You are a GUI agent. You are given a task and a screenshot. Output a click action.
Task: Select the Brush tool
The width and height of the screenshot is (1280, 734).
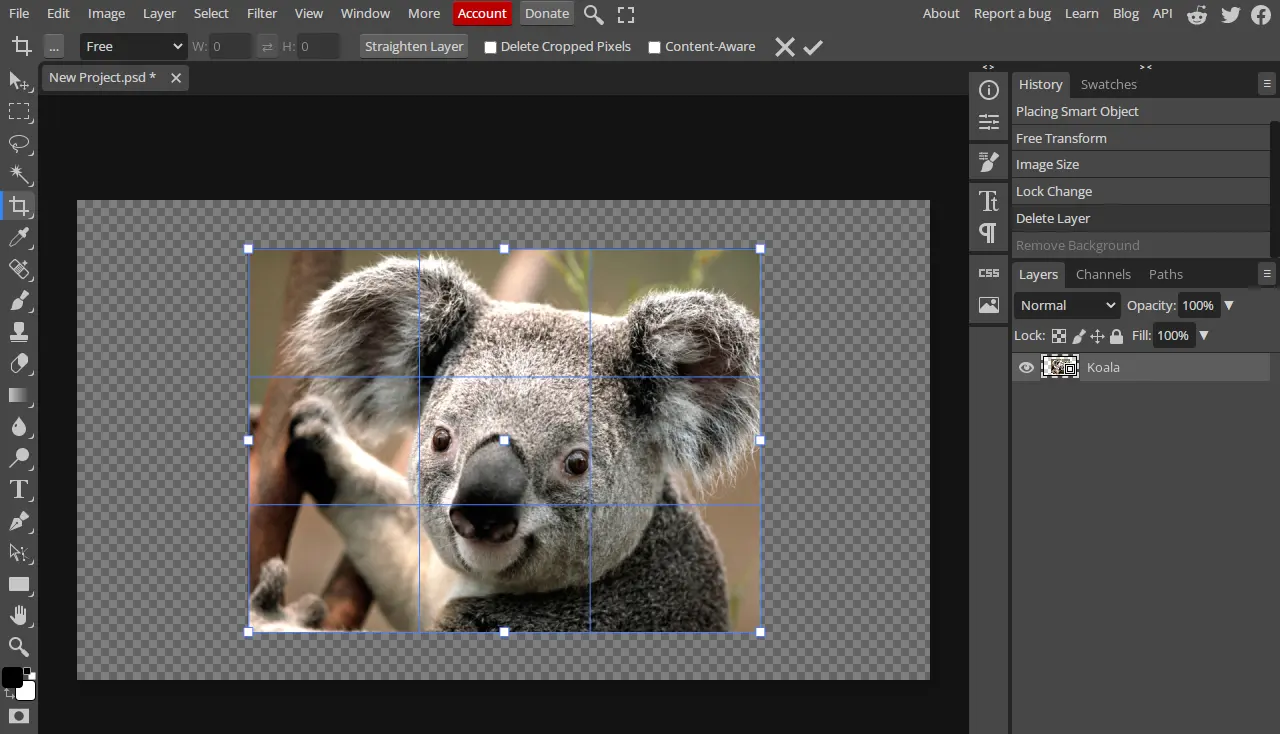(x=19, y=300)
